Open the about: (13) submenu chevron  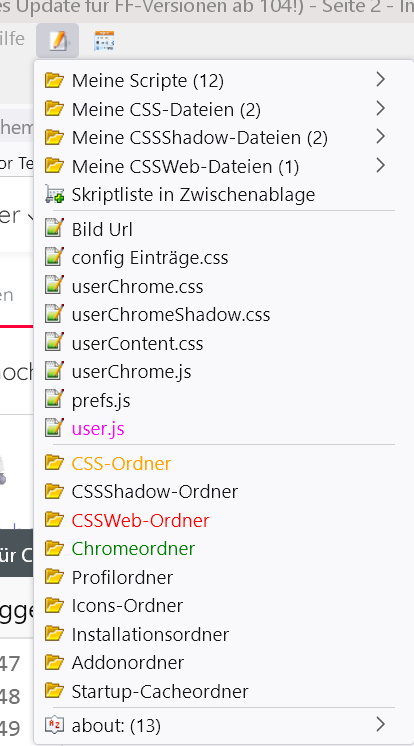(380, 725)
